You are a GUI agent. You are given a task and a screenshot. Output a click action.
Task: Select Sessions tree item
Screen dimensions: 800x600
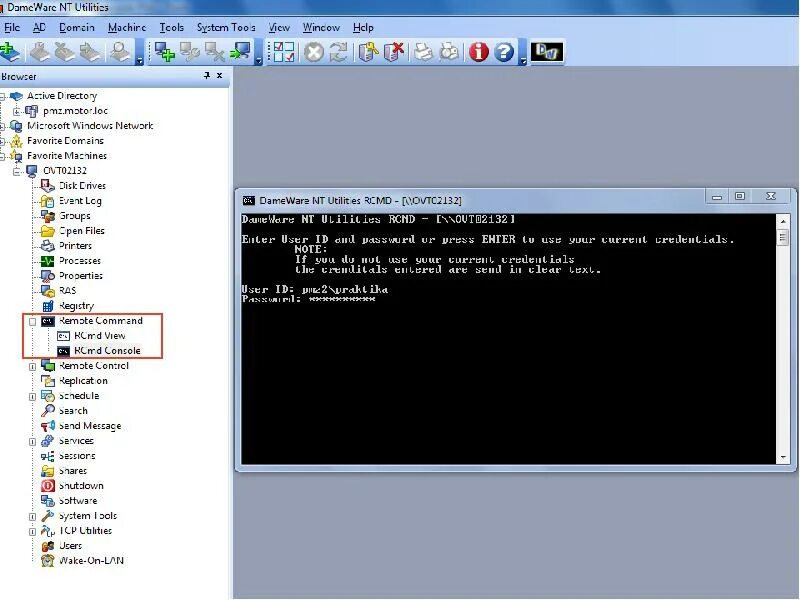77,456
